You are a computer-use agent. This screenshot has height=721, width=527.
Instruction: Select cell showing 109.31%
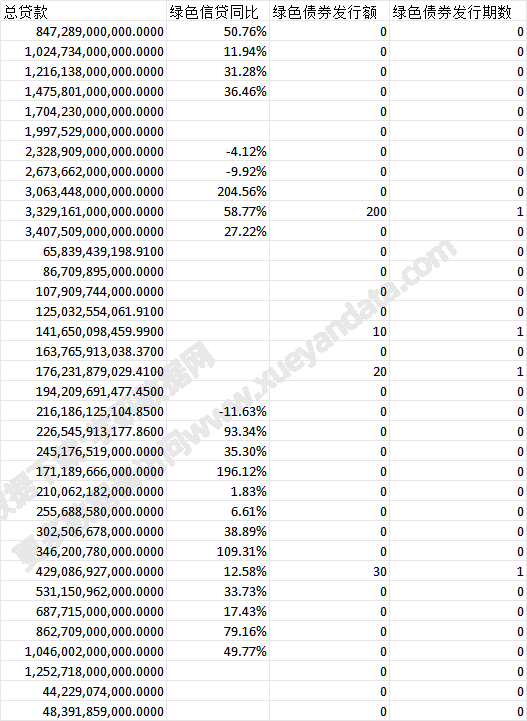(218, 552)
